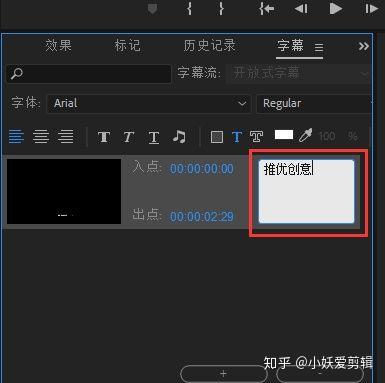Click the Step Back one frame button
The width and height of the screenshot is (385, 383).
[x=301, y=8]
